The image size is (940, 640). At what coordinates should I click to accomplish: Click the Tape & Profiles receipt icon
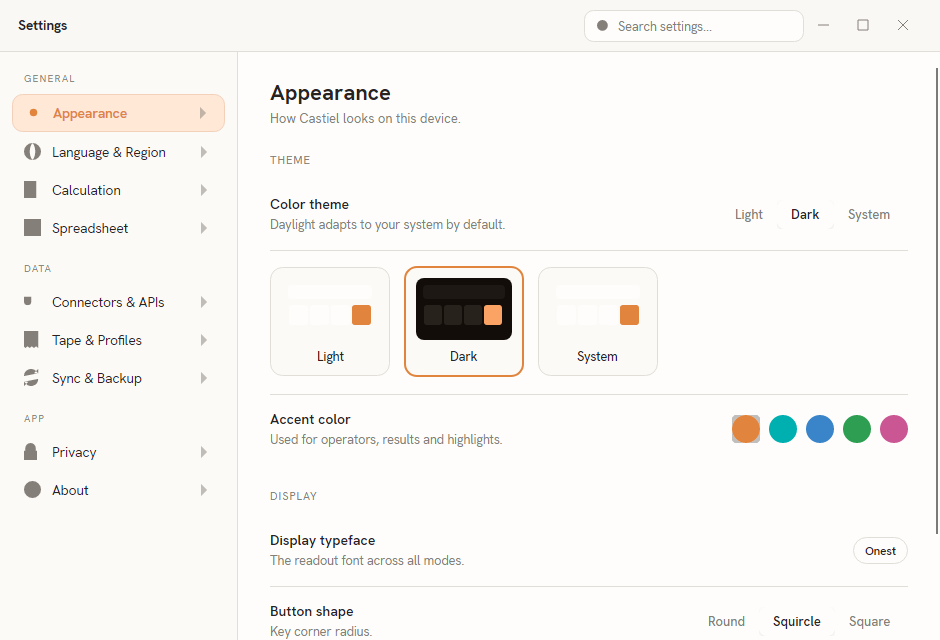click(x=31, y=340)
